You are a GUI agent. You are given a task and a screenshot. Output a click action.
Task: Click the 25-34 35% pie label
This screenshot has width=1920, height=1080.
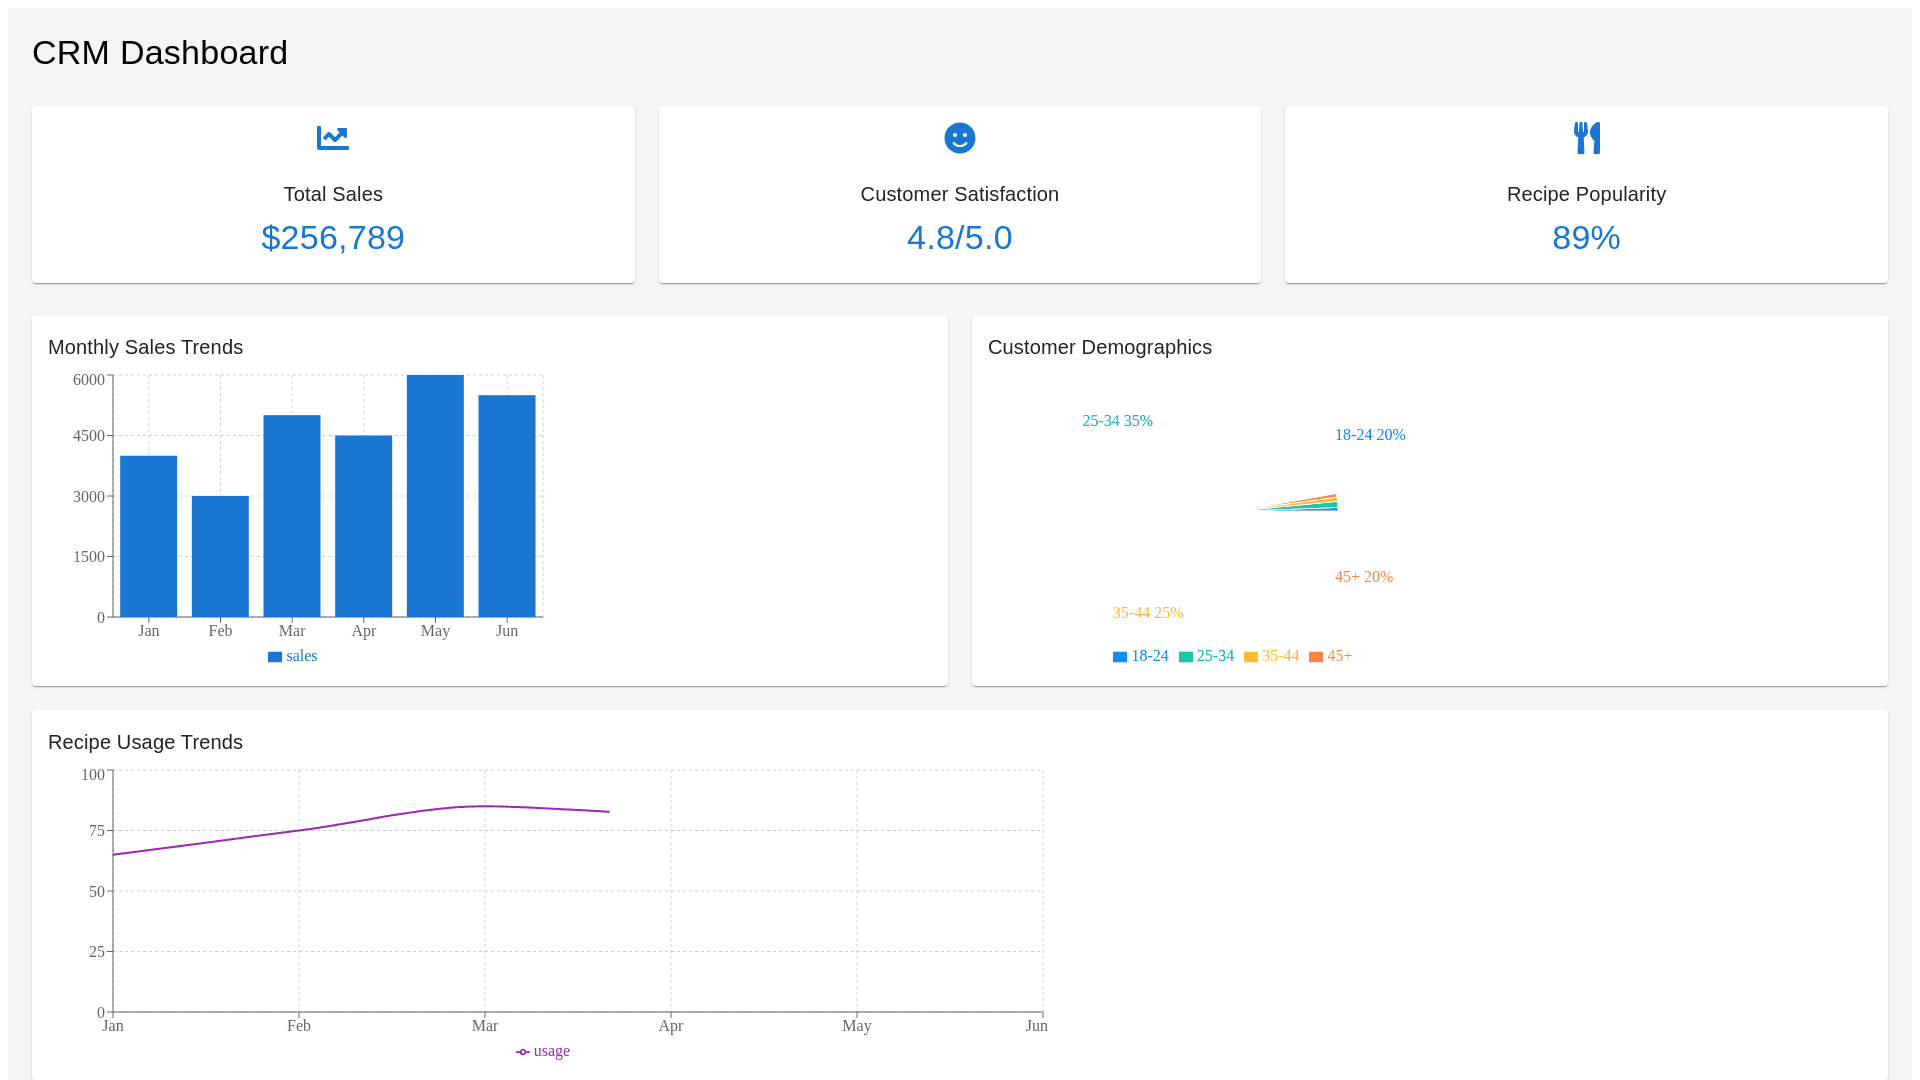coord(1117,421)
